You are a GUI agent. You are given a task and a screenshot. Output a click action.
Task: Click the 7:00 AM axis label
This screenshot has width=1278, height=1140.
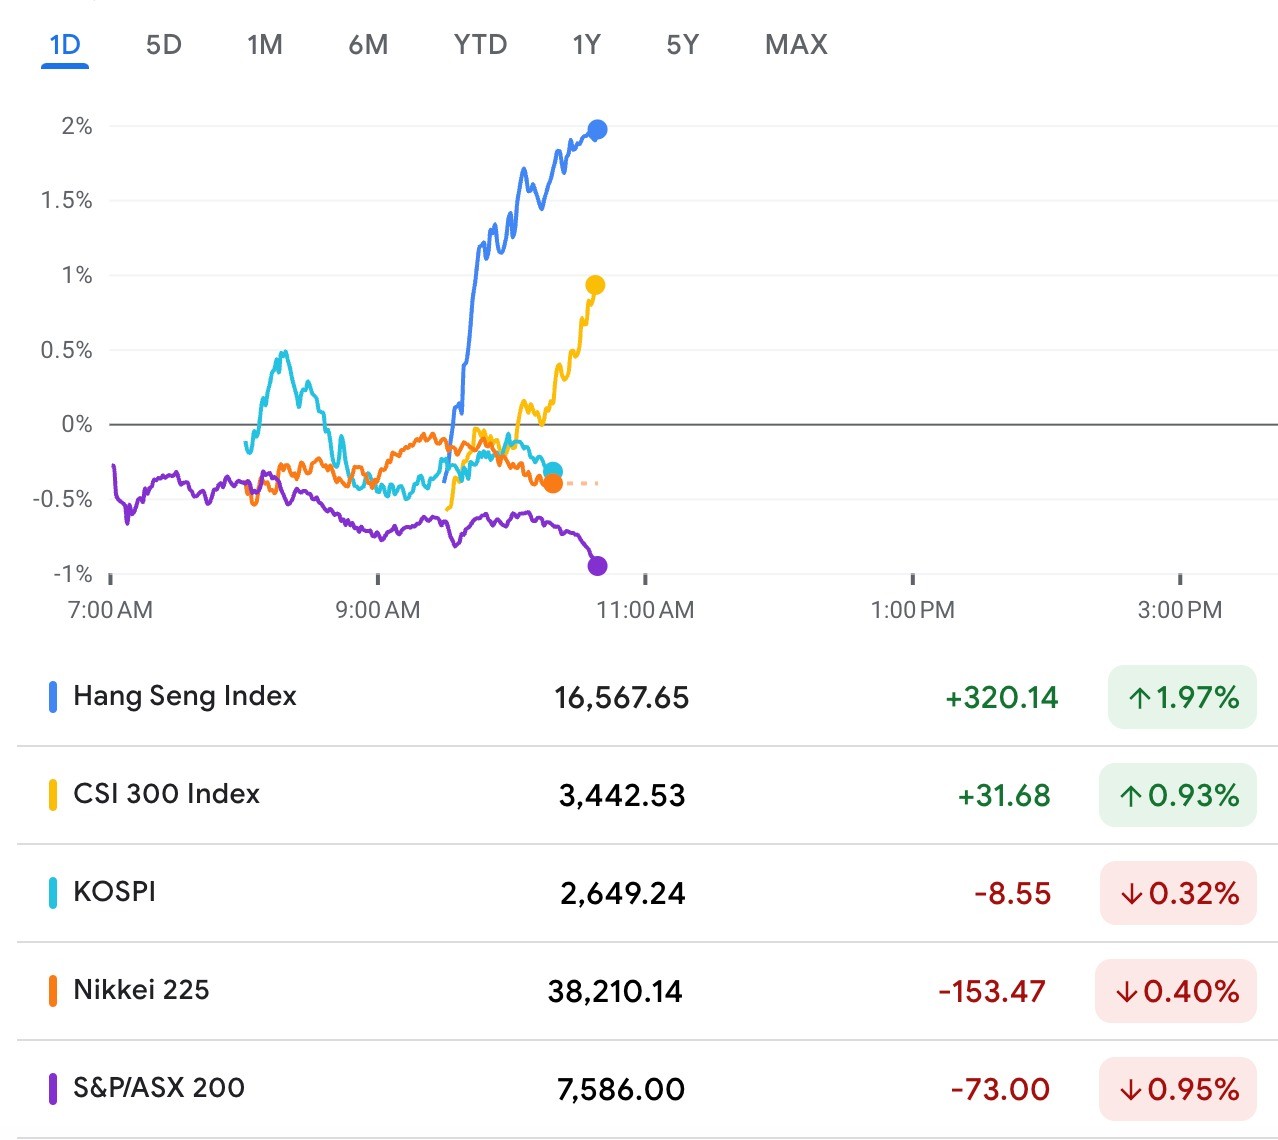tap(110, 610)
